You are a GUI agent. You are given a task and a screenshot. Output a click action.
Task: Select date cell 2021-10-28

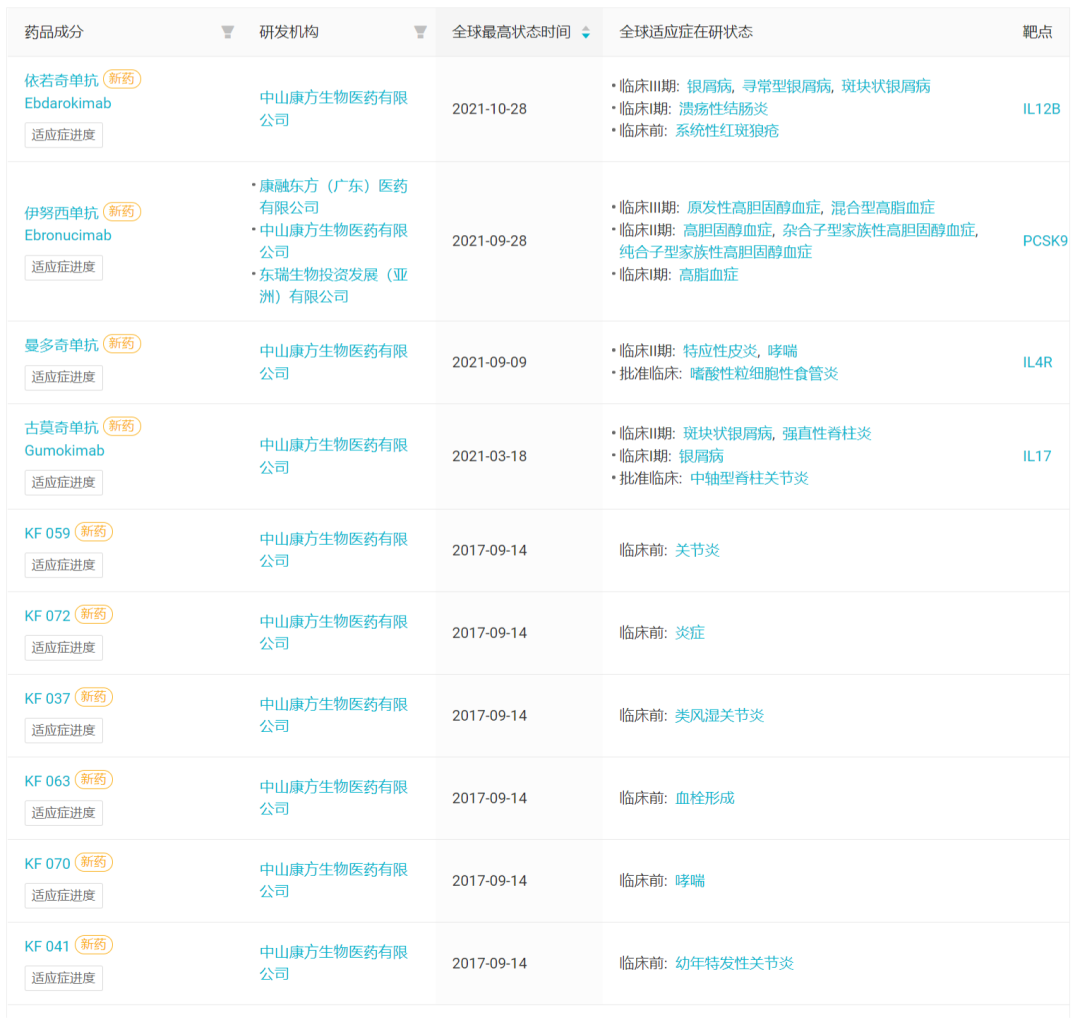point(489,109)
